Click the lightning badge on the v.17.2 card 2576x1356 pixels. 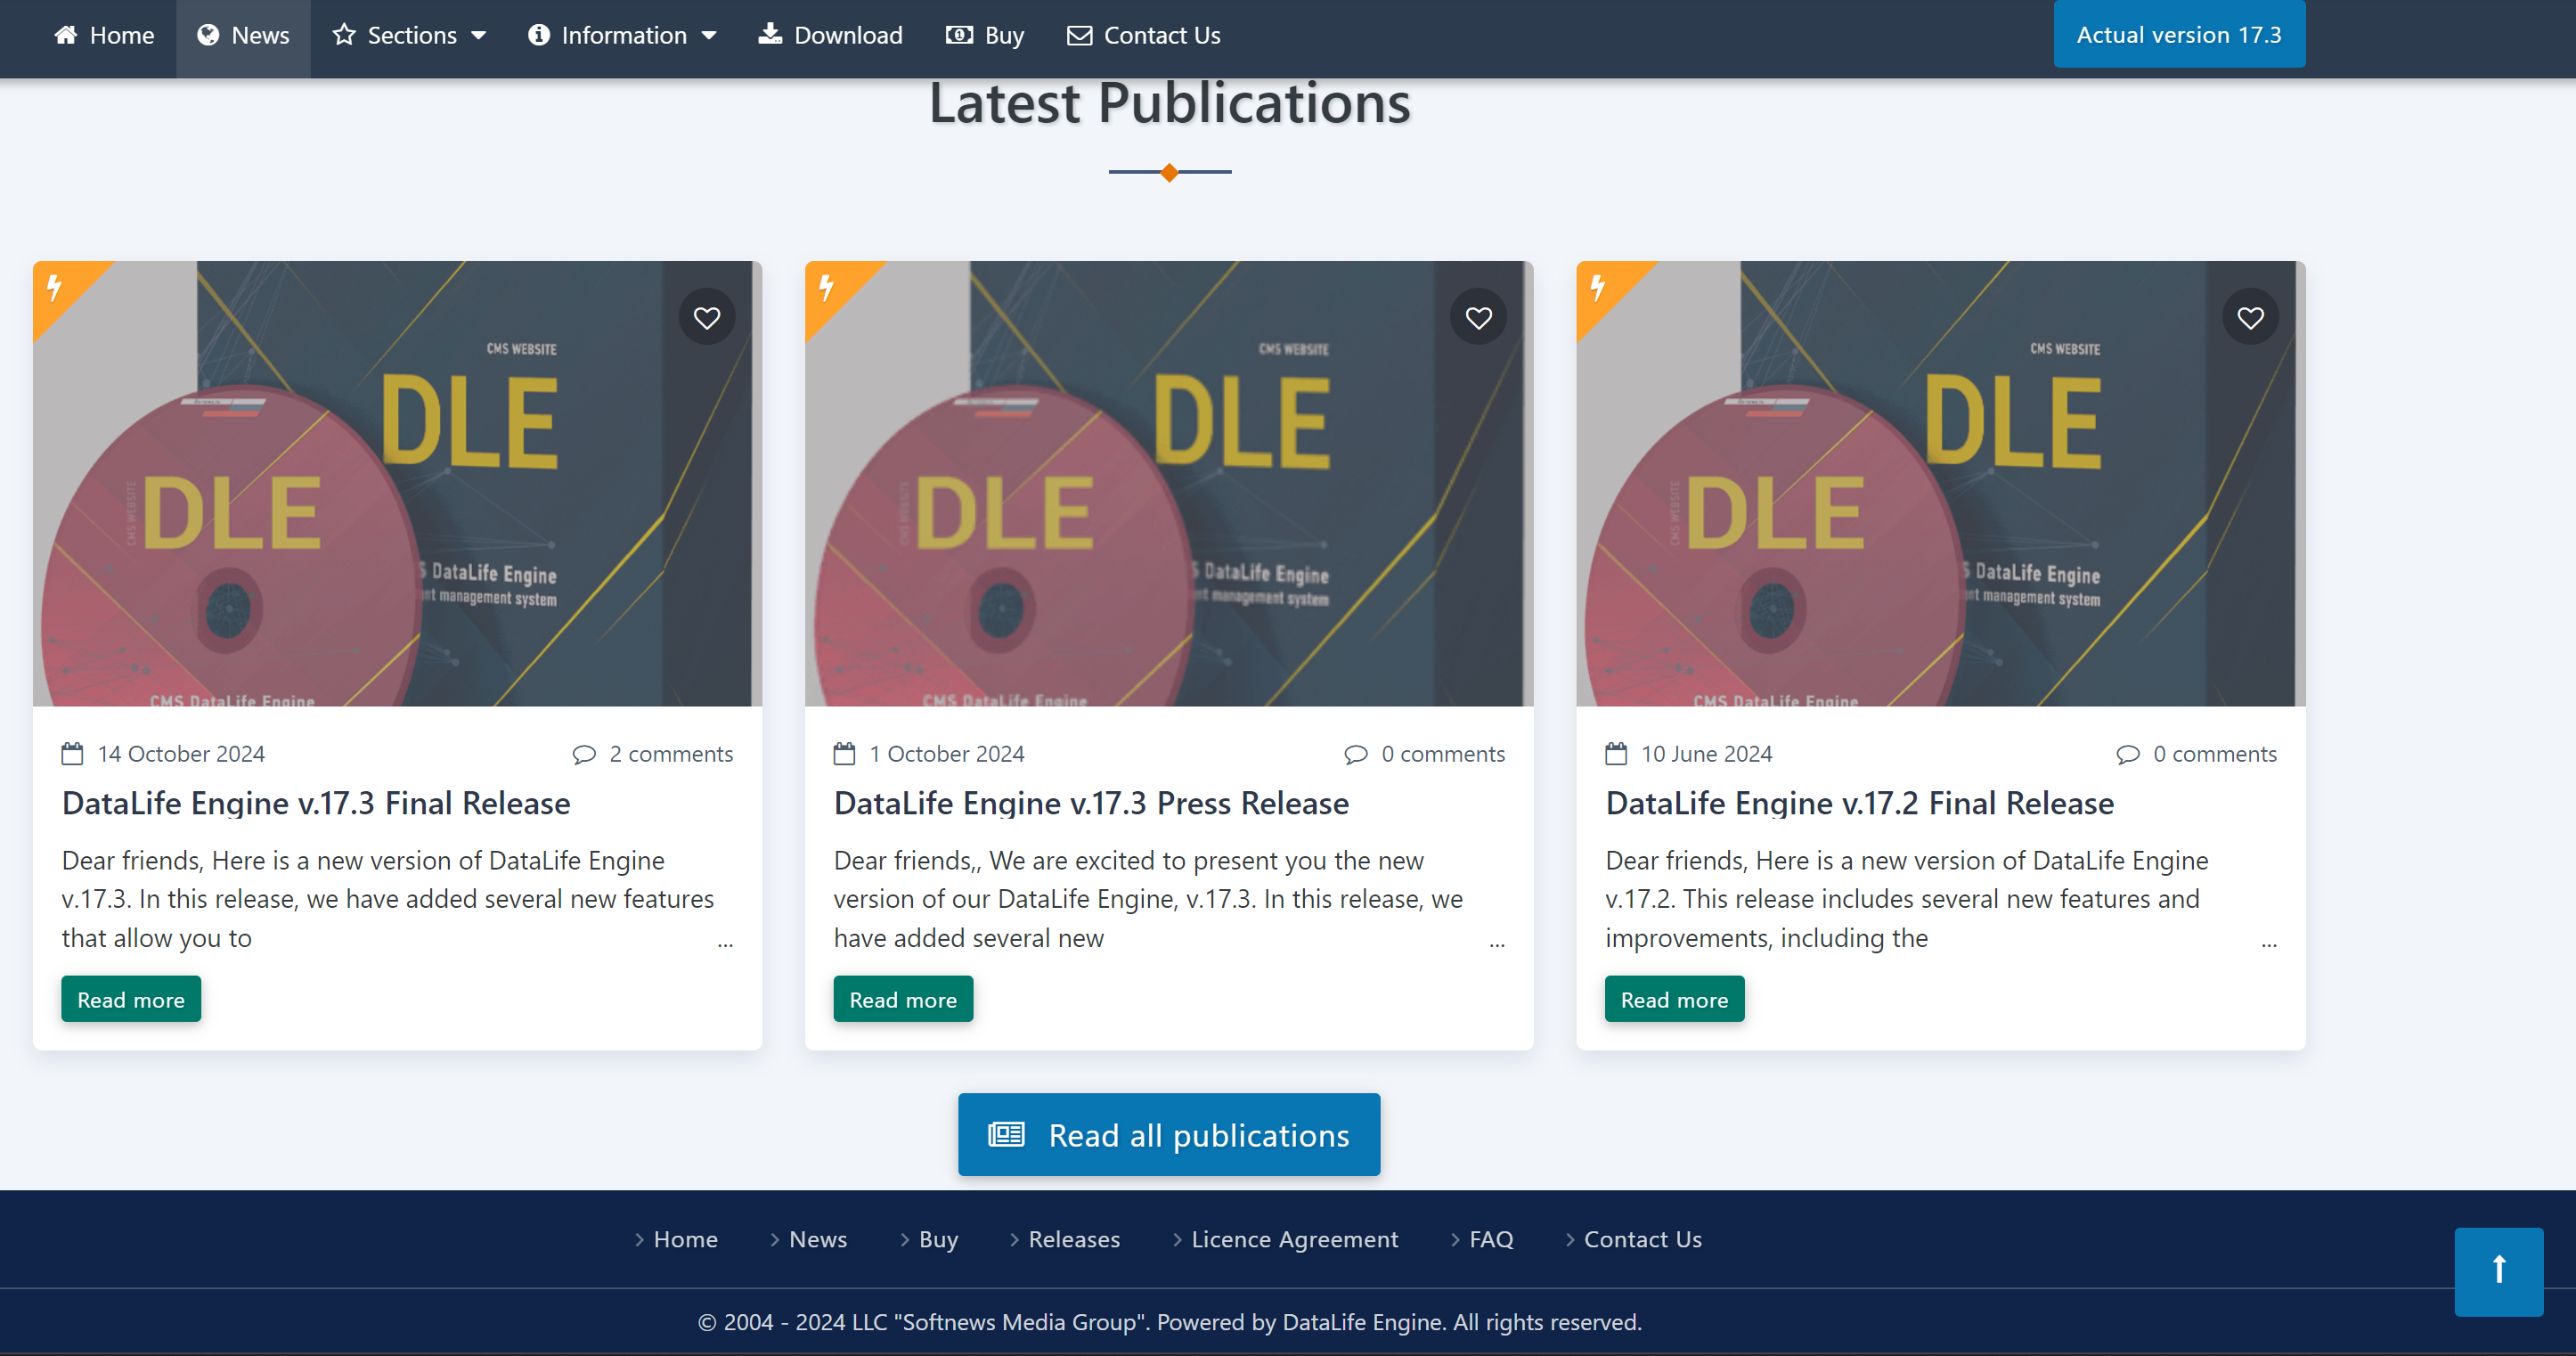(1597, 289)
